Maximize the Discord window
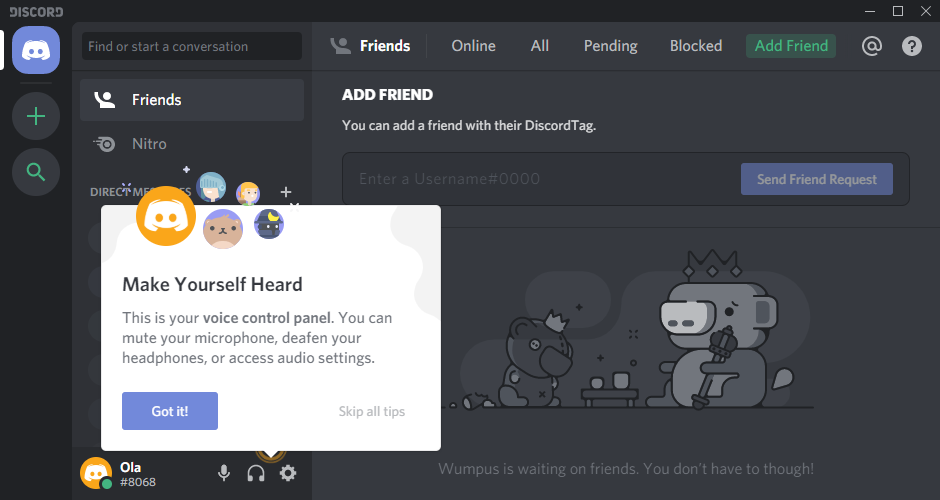This screenshot has height=500, width=940. [897, 11]
